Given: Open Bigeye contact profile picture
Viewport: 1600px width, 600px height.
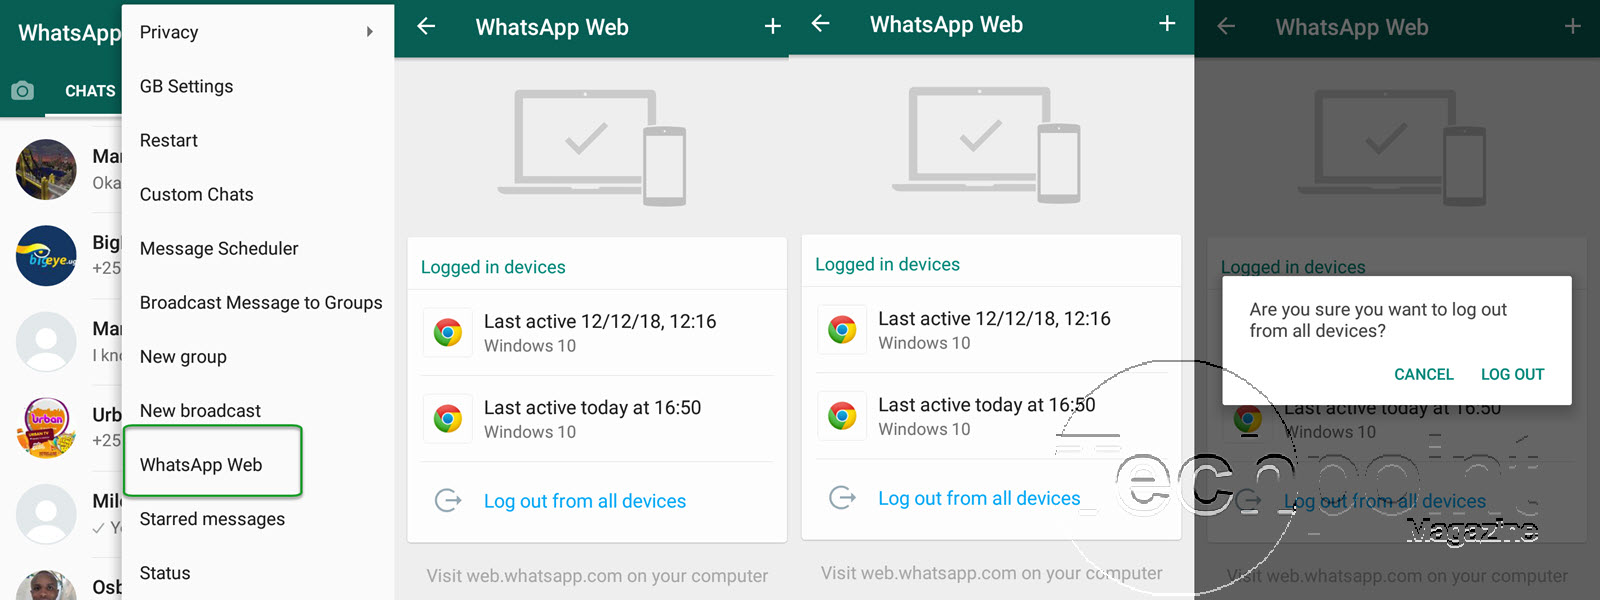Looking at the screenshot, I should 46,256.
